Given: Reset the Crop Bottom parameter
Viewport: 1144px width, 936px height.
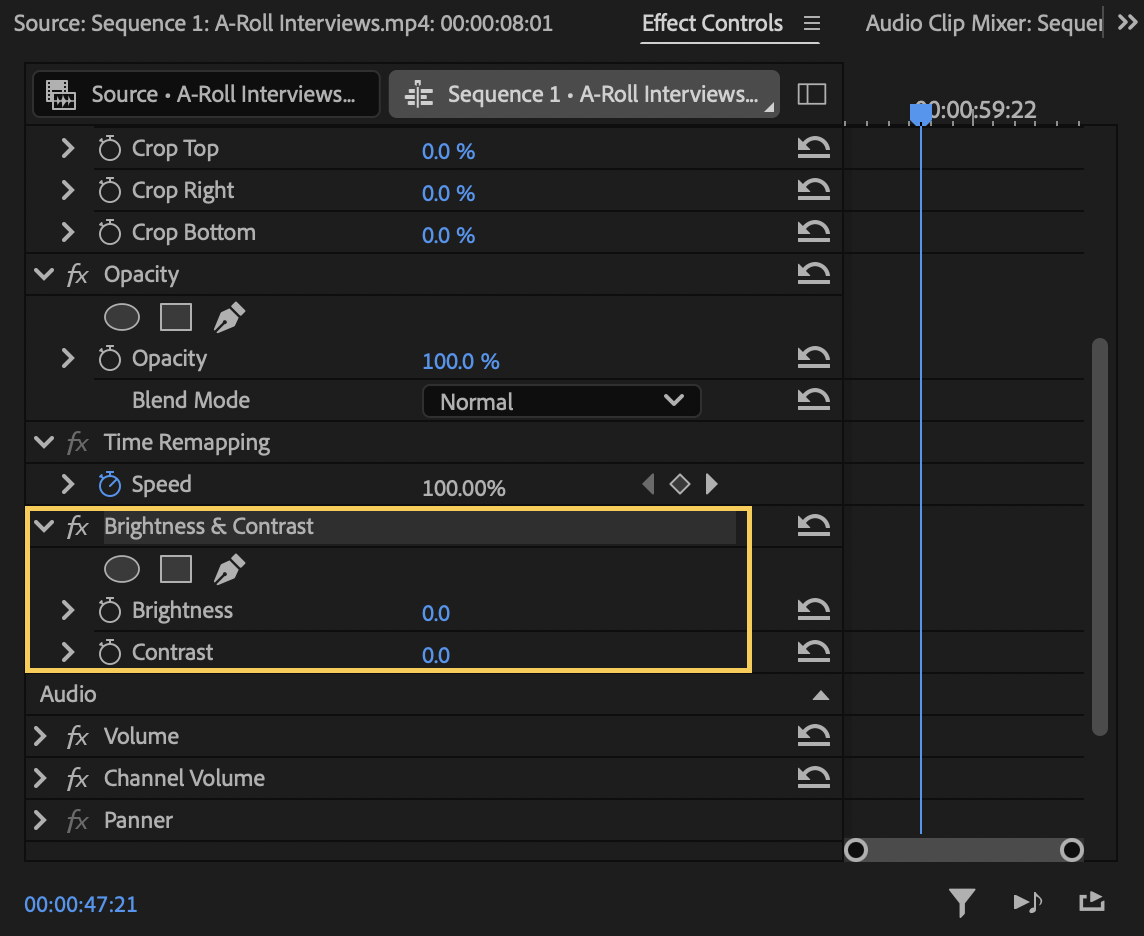Looking at the screenshot, I should tap(813, 232).
